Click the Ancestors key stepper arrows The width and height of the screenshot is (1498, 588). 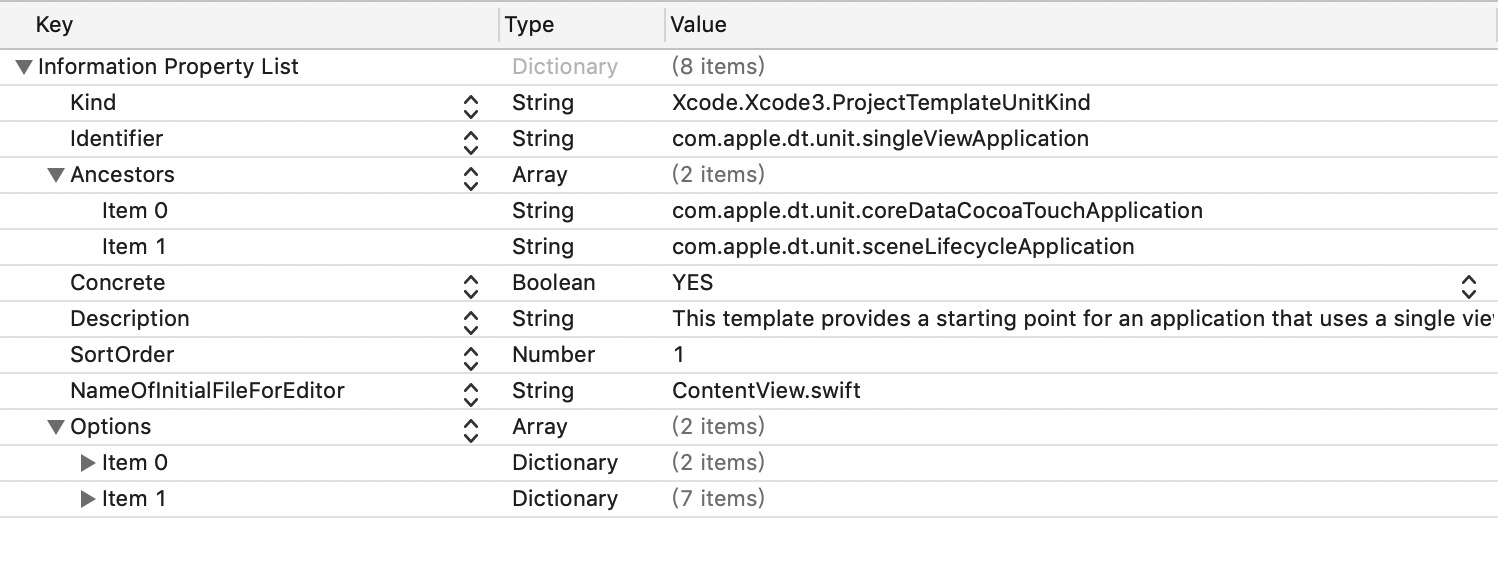pyautogui.click(x=471, y=176)
